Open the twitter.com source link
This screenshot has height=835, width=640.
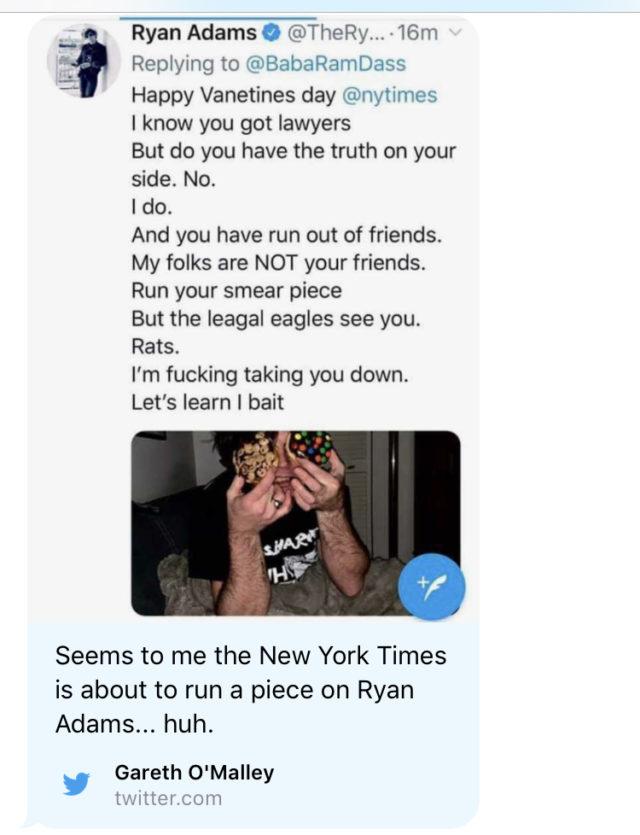coord(168,798)
